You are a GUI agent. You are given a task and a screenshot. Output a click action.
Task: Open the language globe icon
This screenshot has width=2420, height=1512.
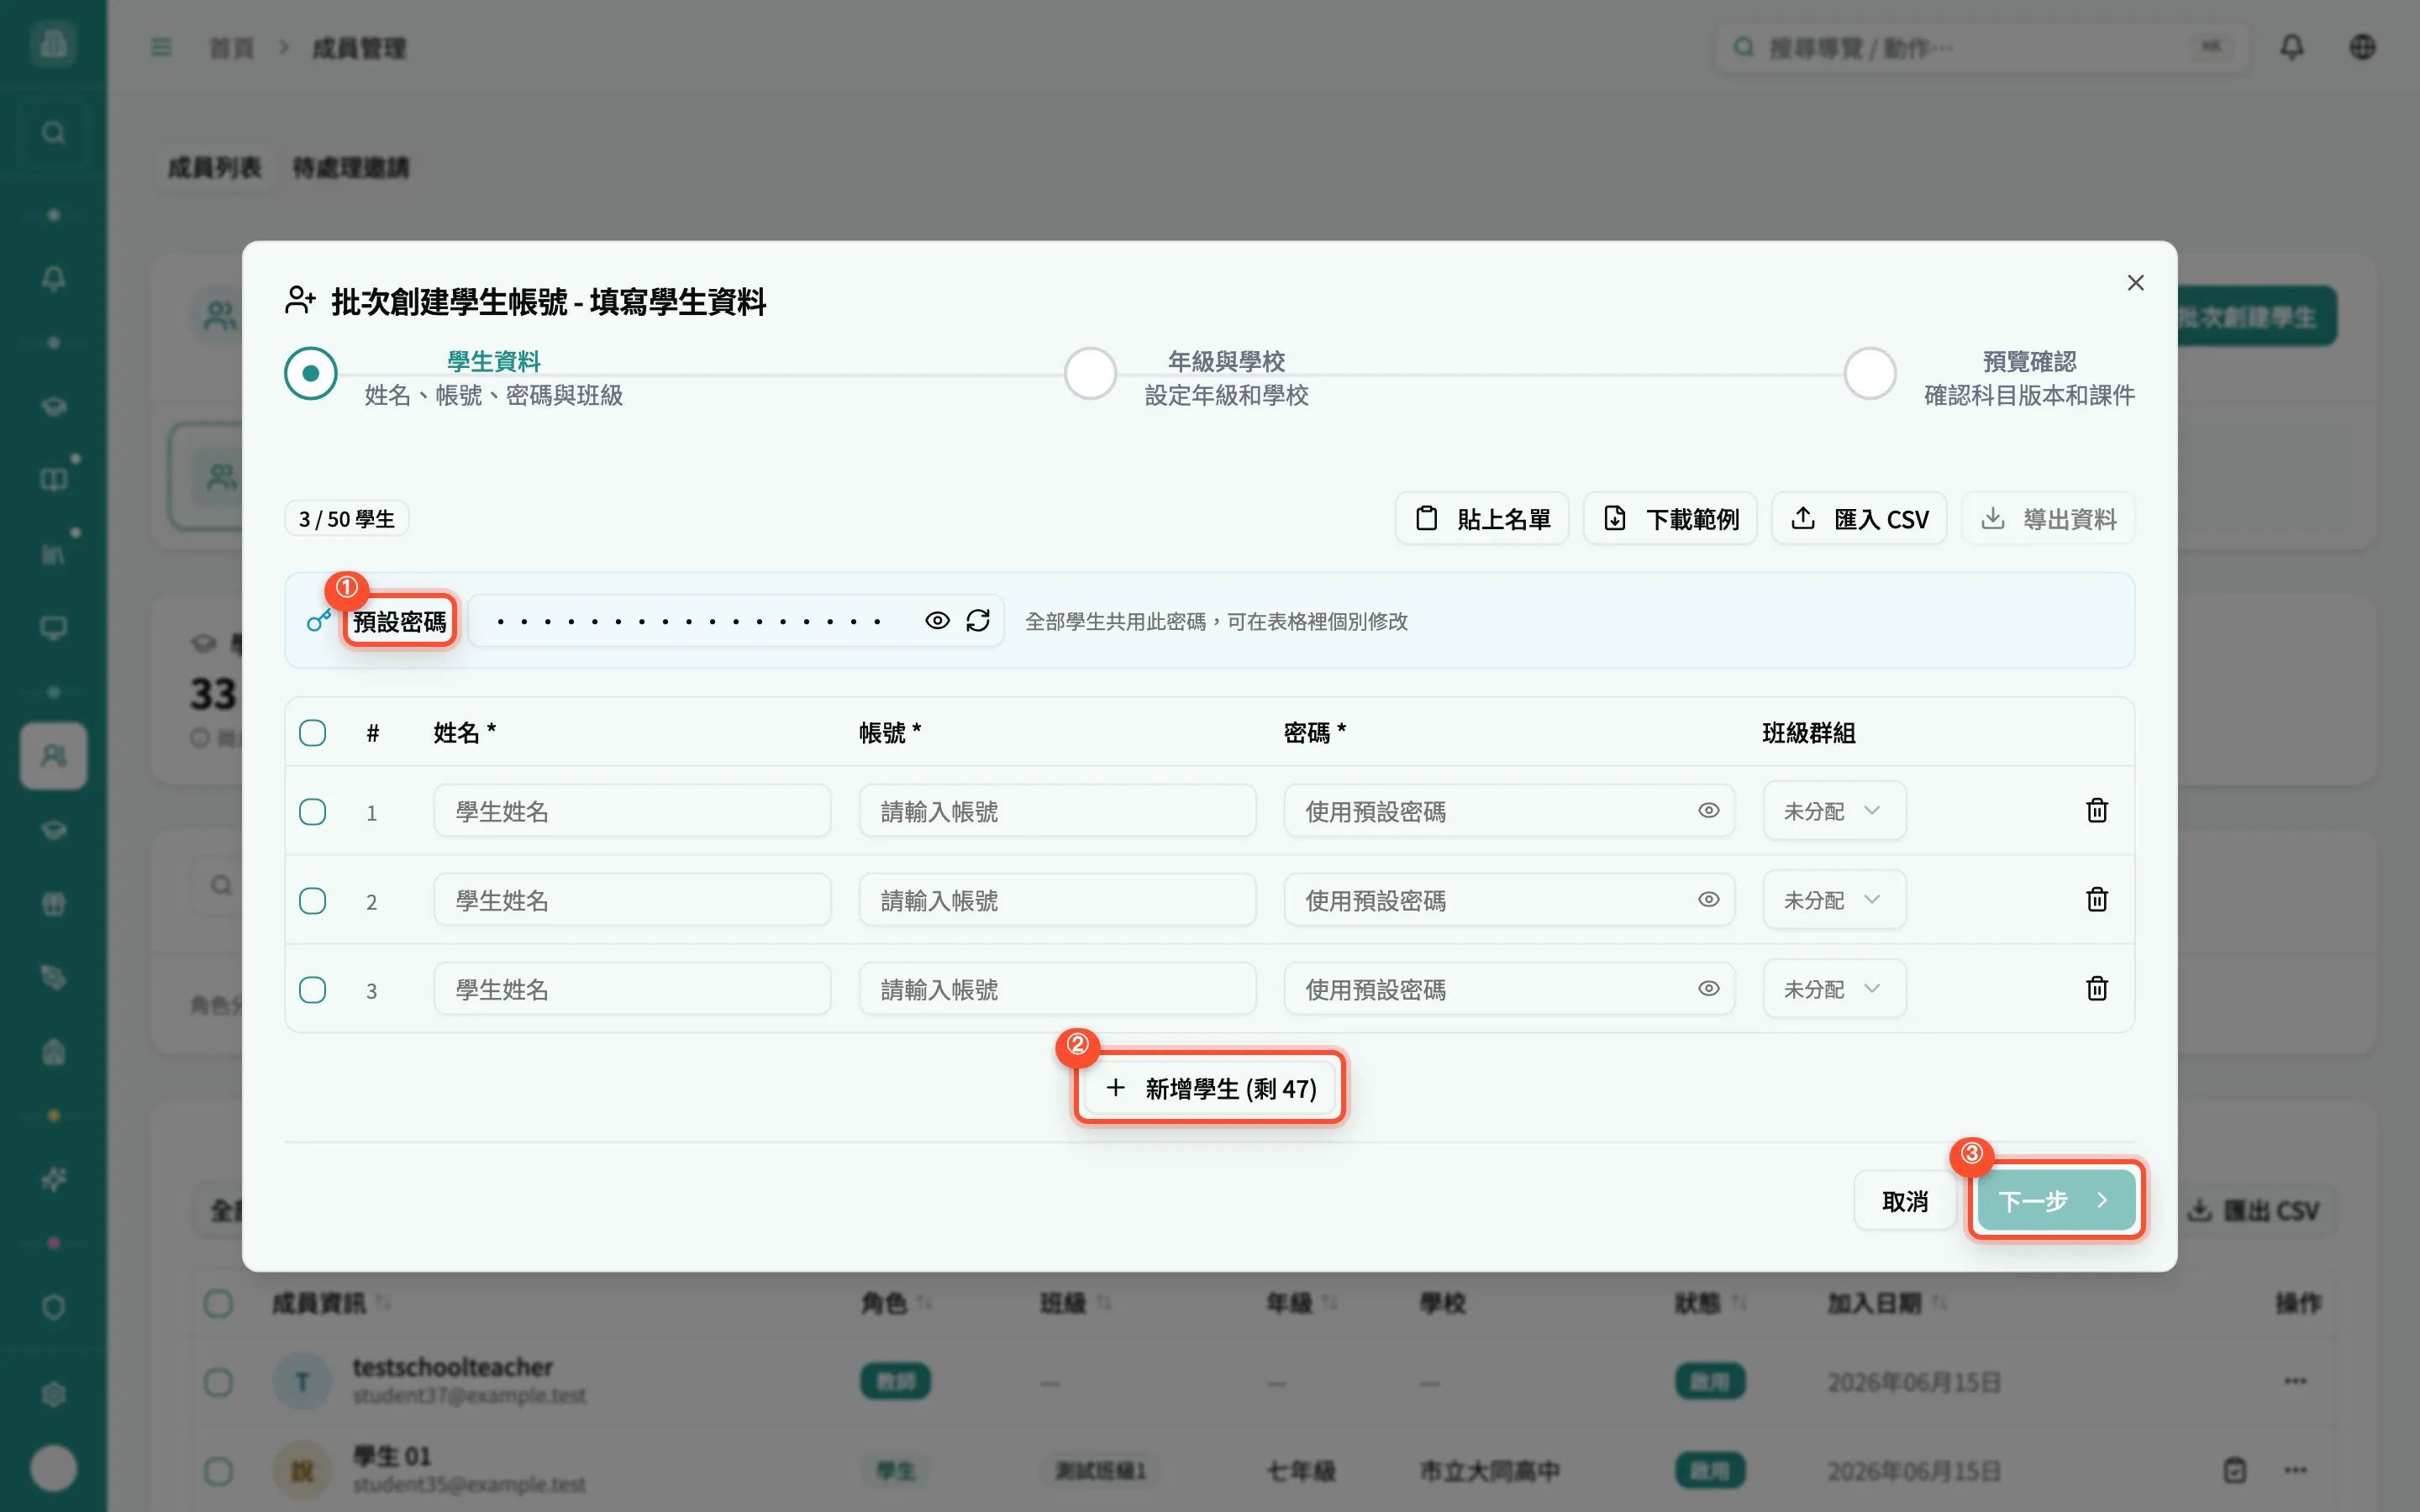(2362, 47)
